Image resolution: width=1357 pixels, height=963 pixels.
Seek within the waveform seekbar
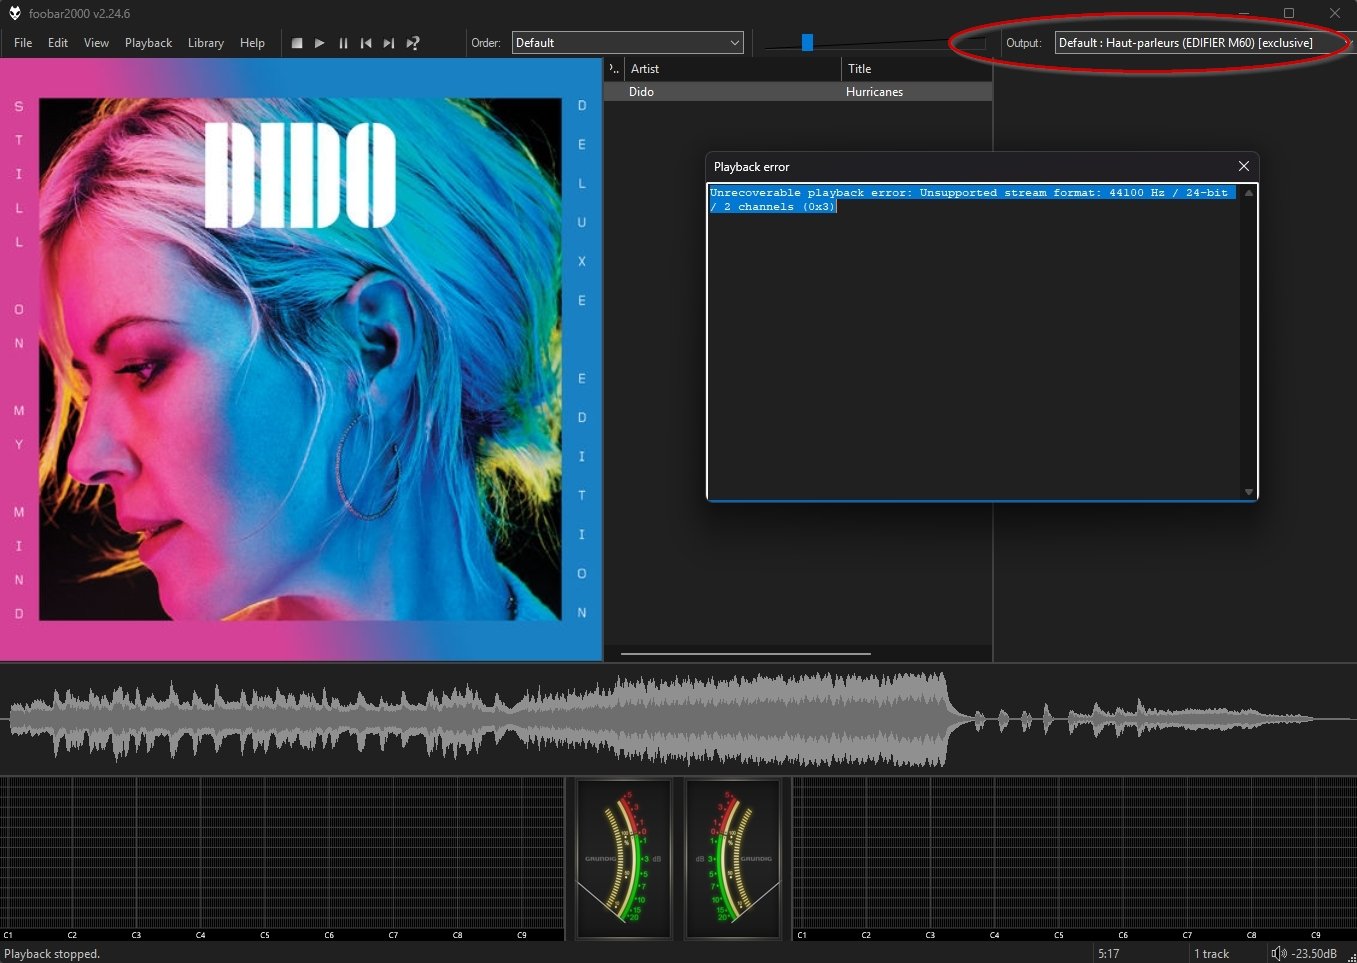coord(678,718)
